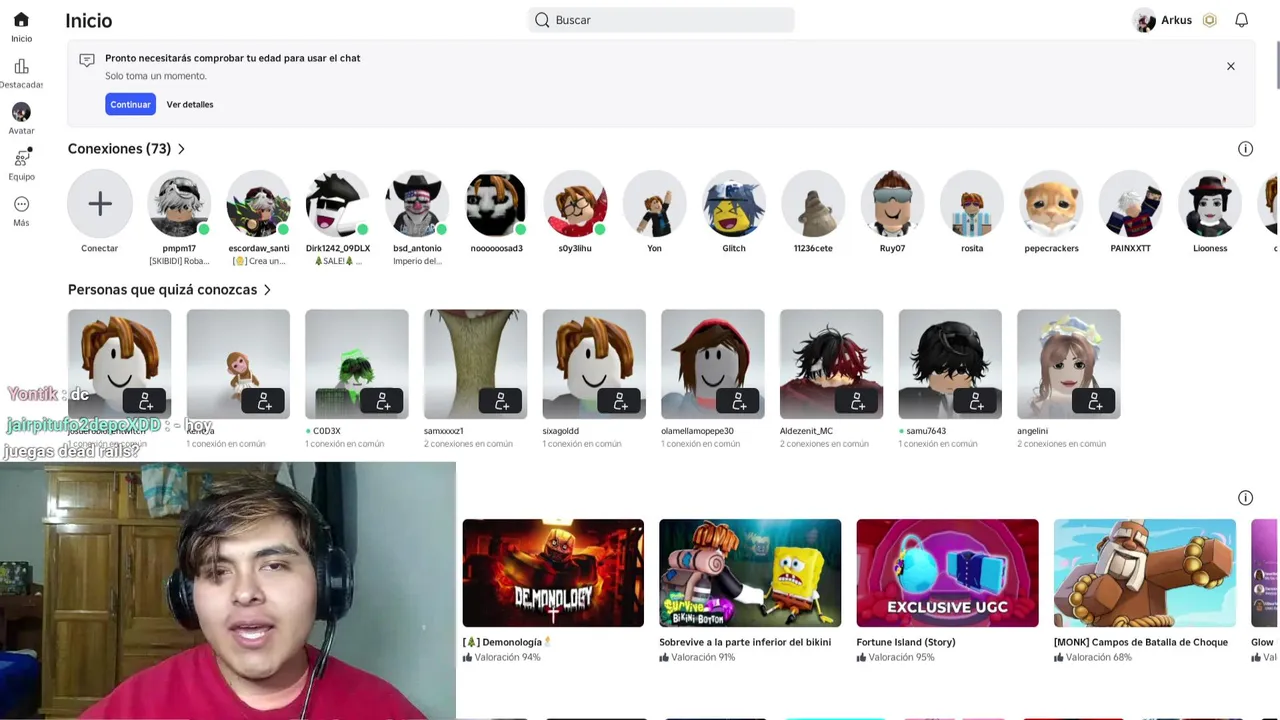The width and height of the screenshot is (1280, 720).
Task: Open the Avatar sidebar icon
Action: point(21,112)
